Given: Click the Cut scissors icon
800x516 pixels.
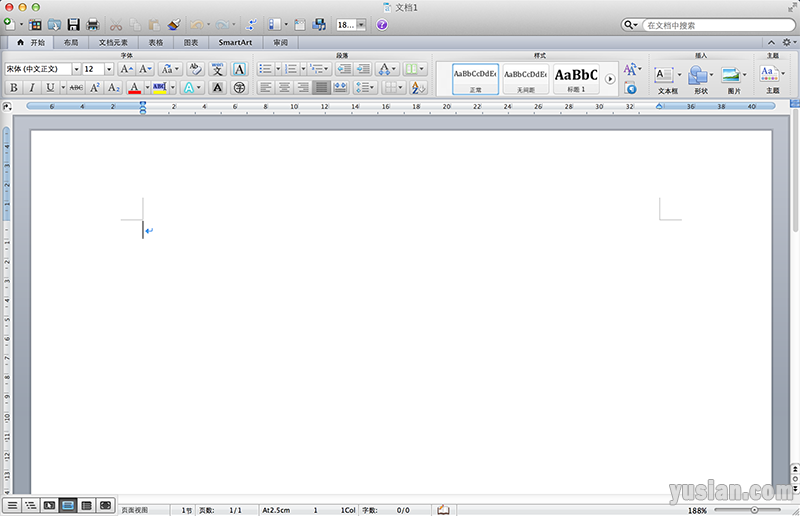Looking at the screenshot, I should [x=116, y=24].
